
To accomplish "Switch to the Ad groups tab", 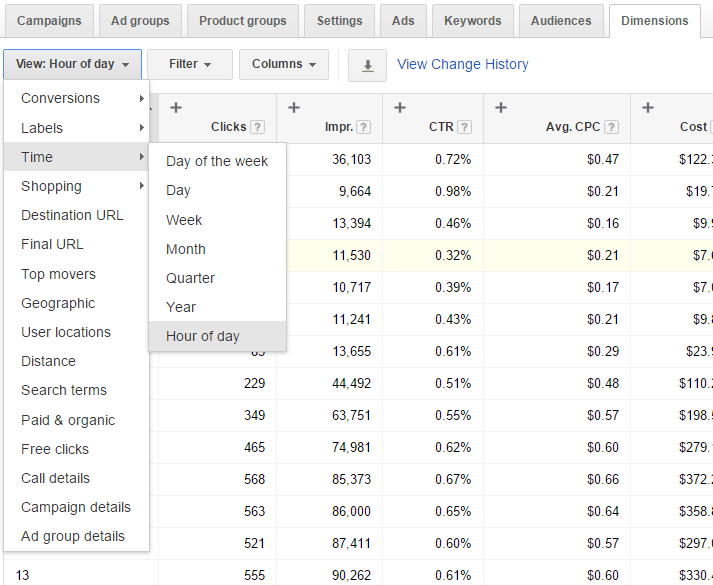I will coord(140,20).
